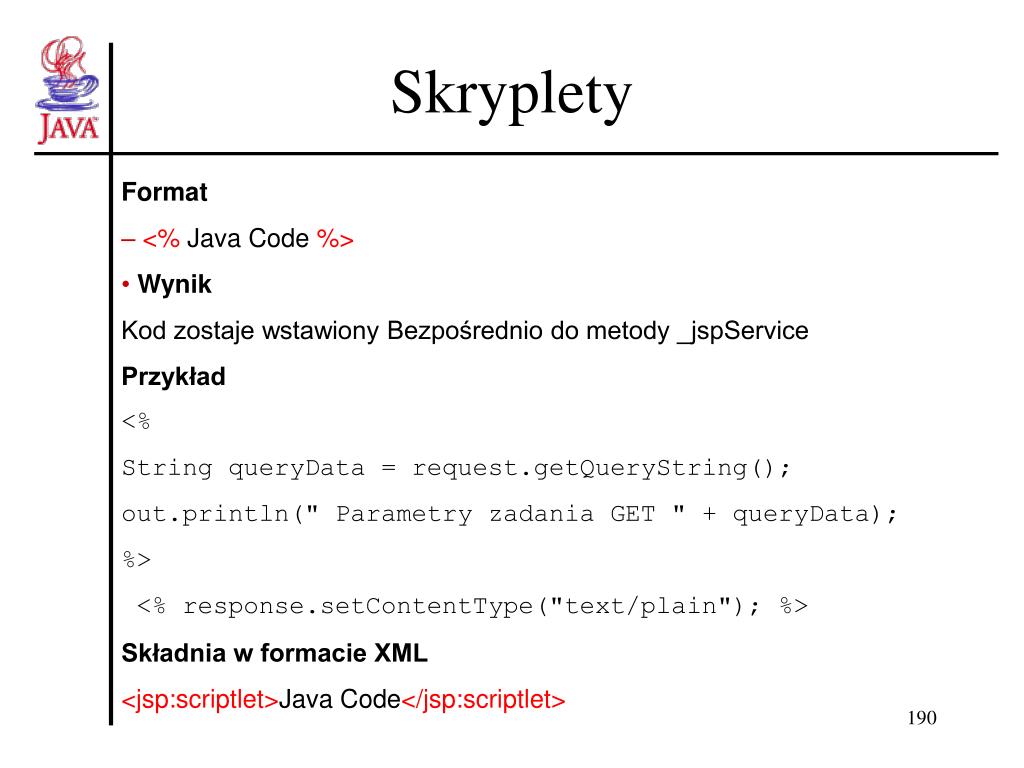Viewport: 1024px width, 768px height.
Task: Click the opening "<%" code tag line
Action: coord(136,421)
